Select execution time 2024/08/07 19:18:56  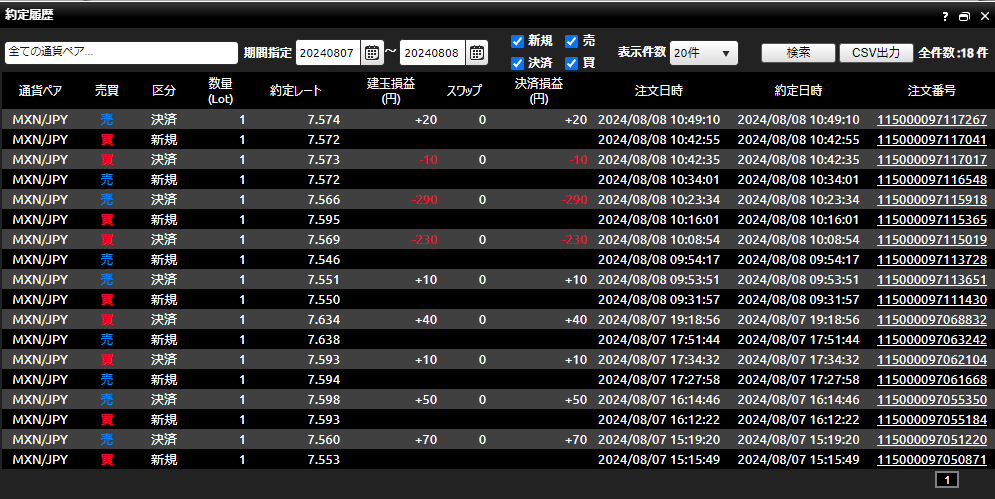pos(798,319)
